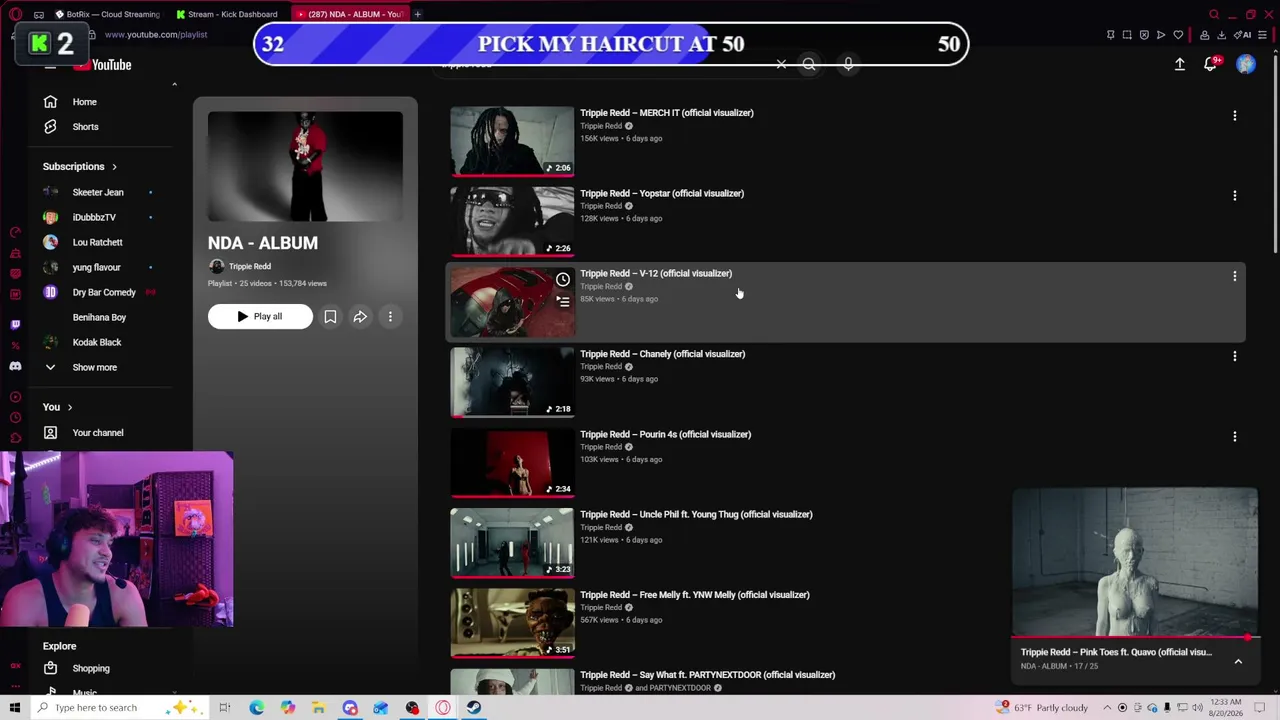Add V-12 video to Watch Later
Image resolution: width=1280 pixels, height=720 pixels.
tap(563, 280)
